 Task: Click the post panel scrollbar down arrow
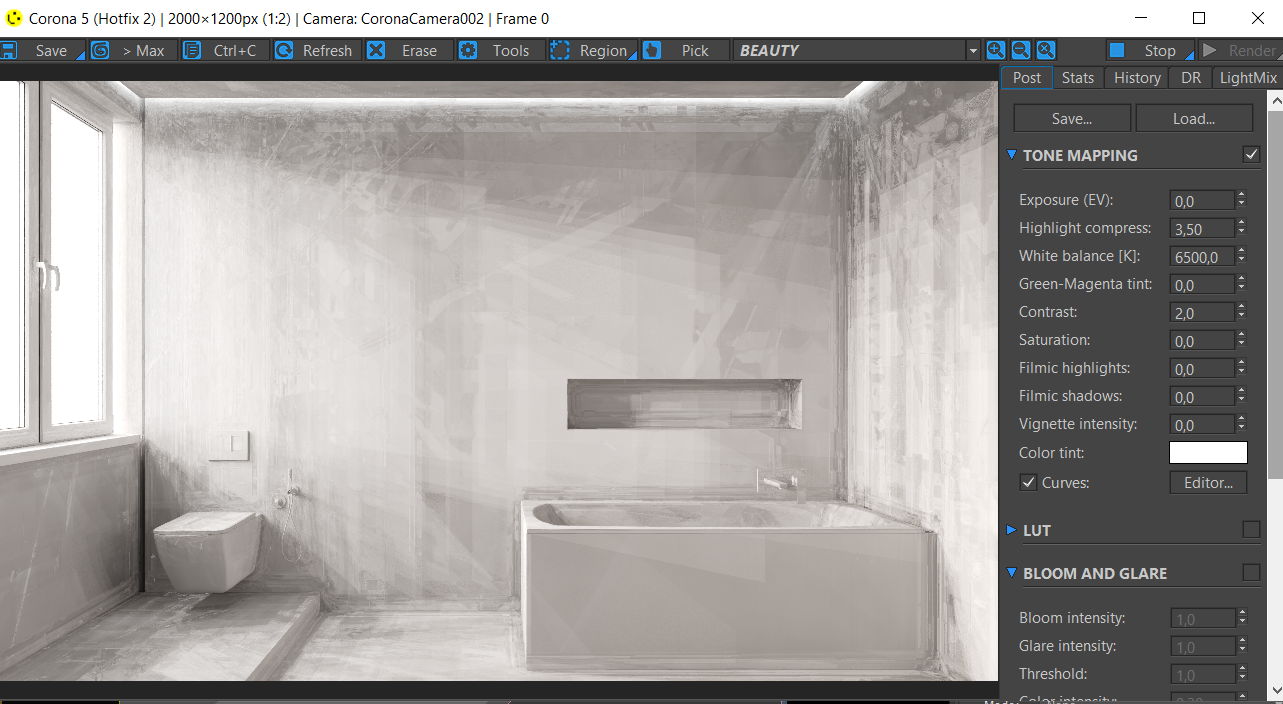coord(1275,690)
